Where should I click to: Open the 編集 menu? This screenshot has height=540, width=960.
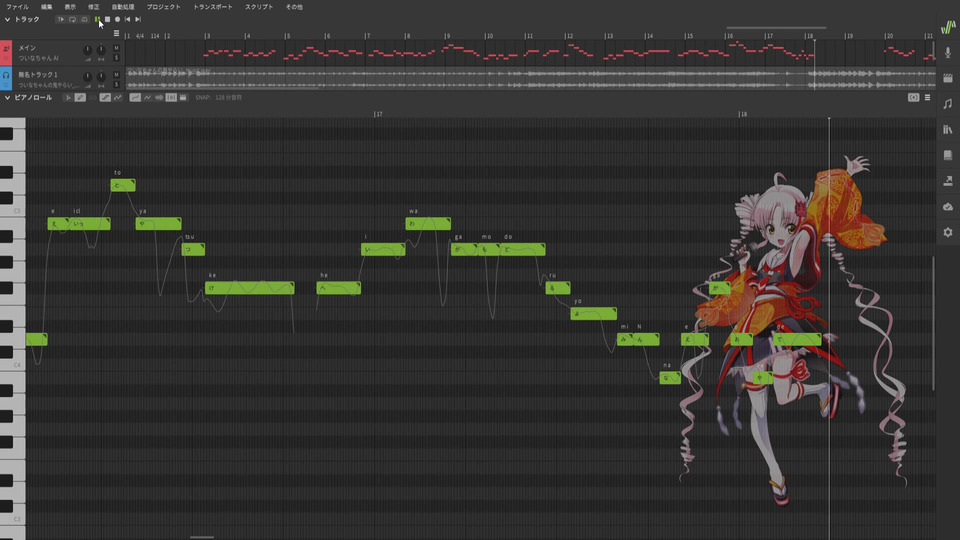[x=47, y=7]
